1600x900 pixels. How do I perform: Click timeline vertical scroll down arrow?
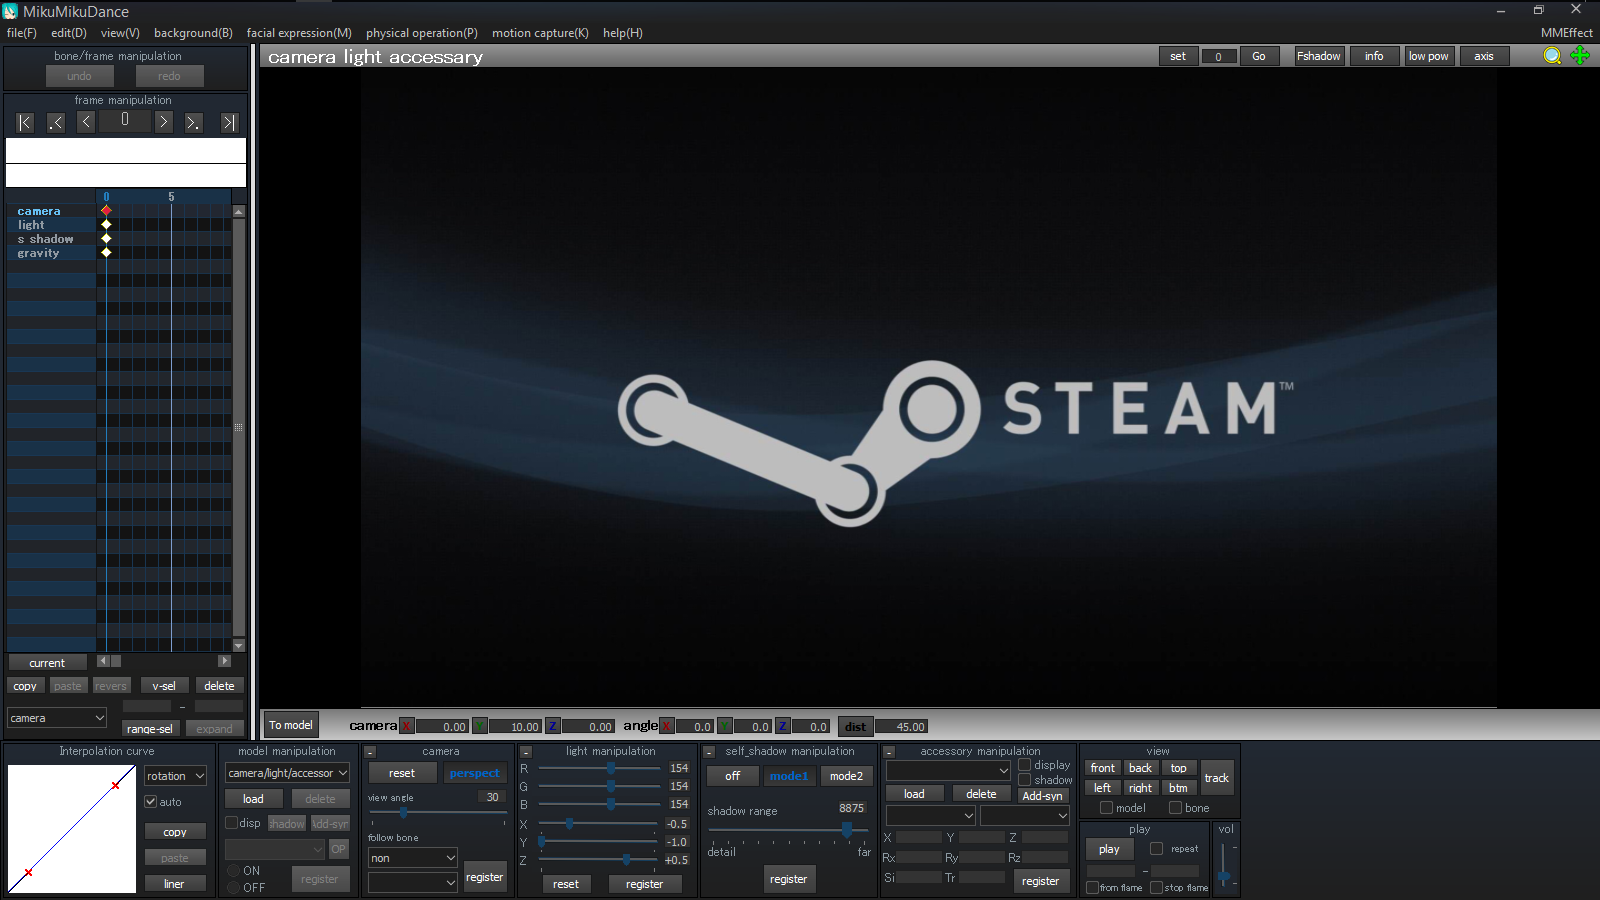click(239, 646)
